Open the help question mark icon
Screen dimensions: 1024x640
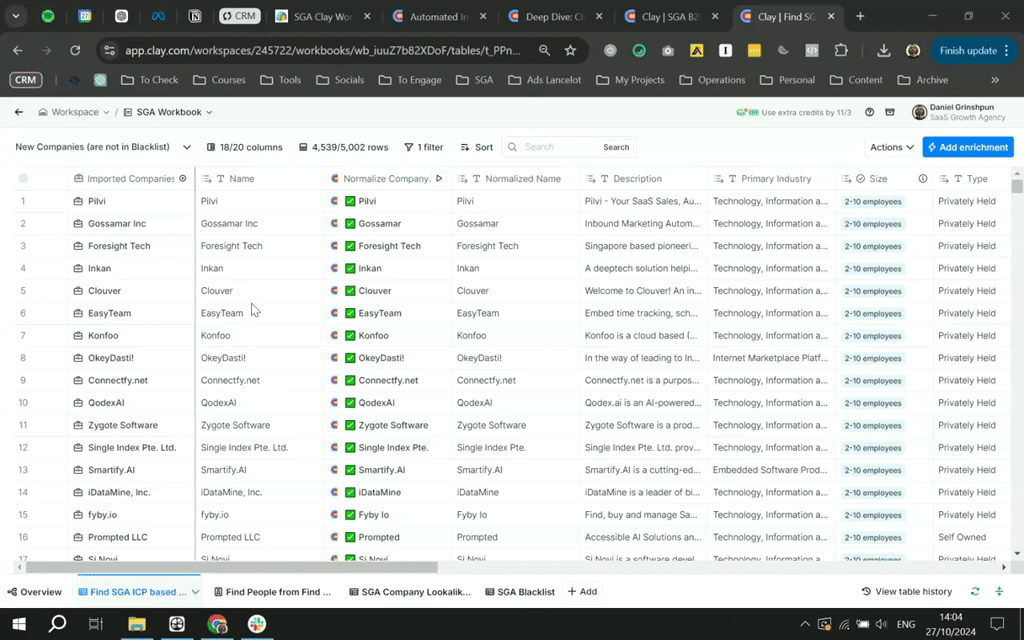(869, 112)
